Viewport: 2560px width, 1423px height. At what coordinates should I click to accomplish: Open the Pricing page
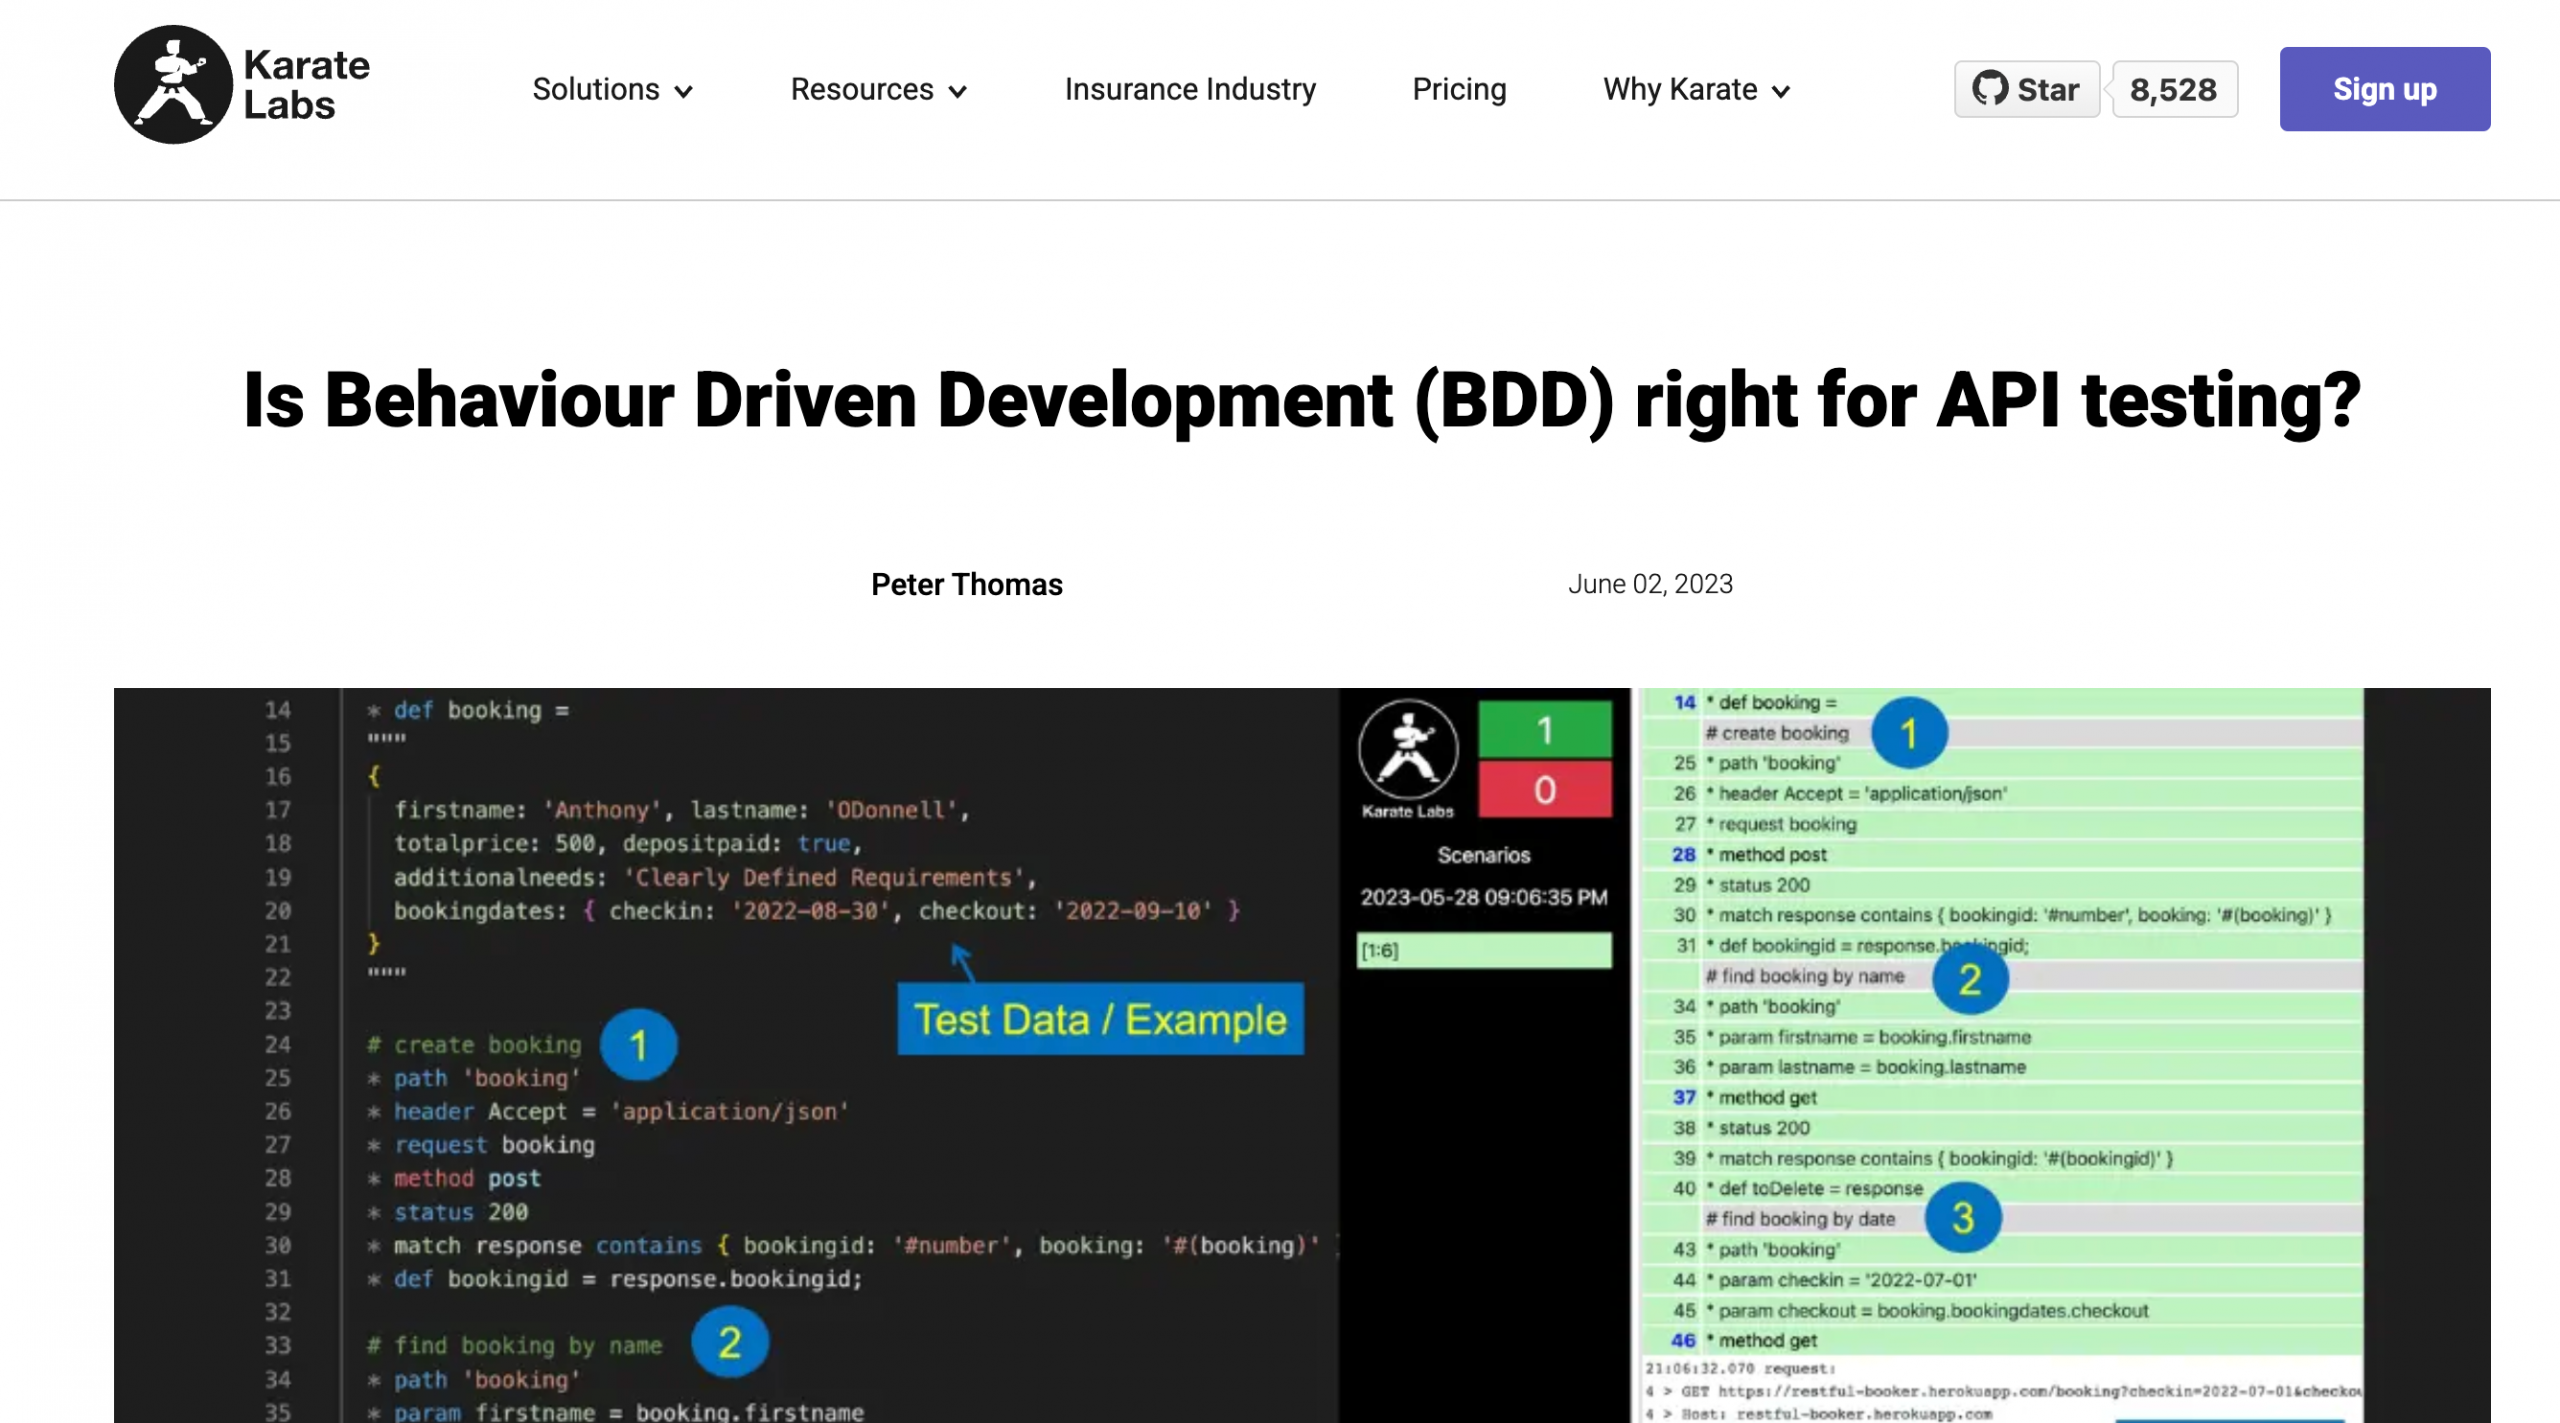[1459, 89]
